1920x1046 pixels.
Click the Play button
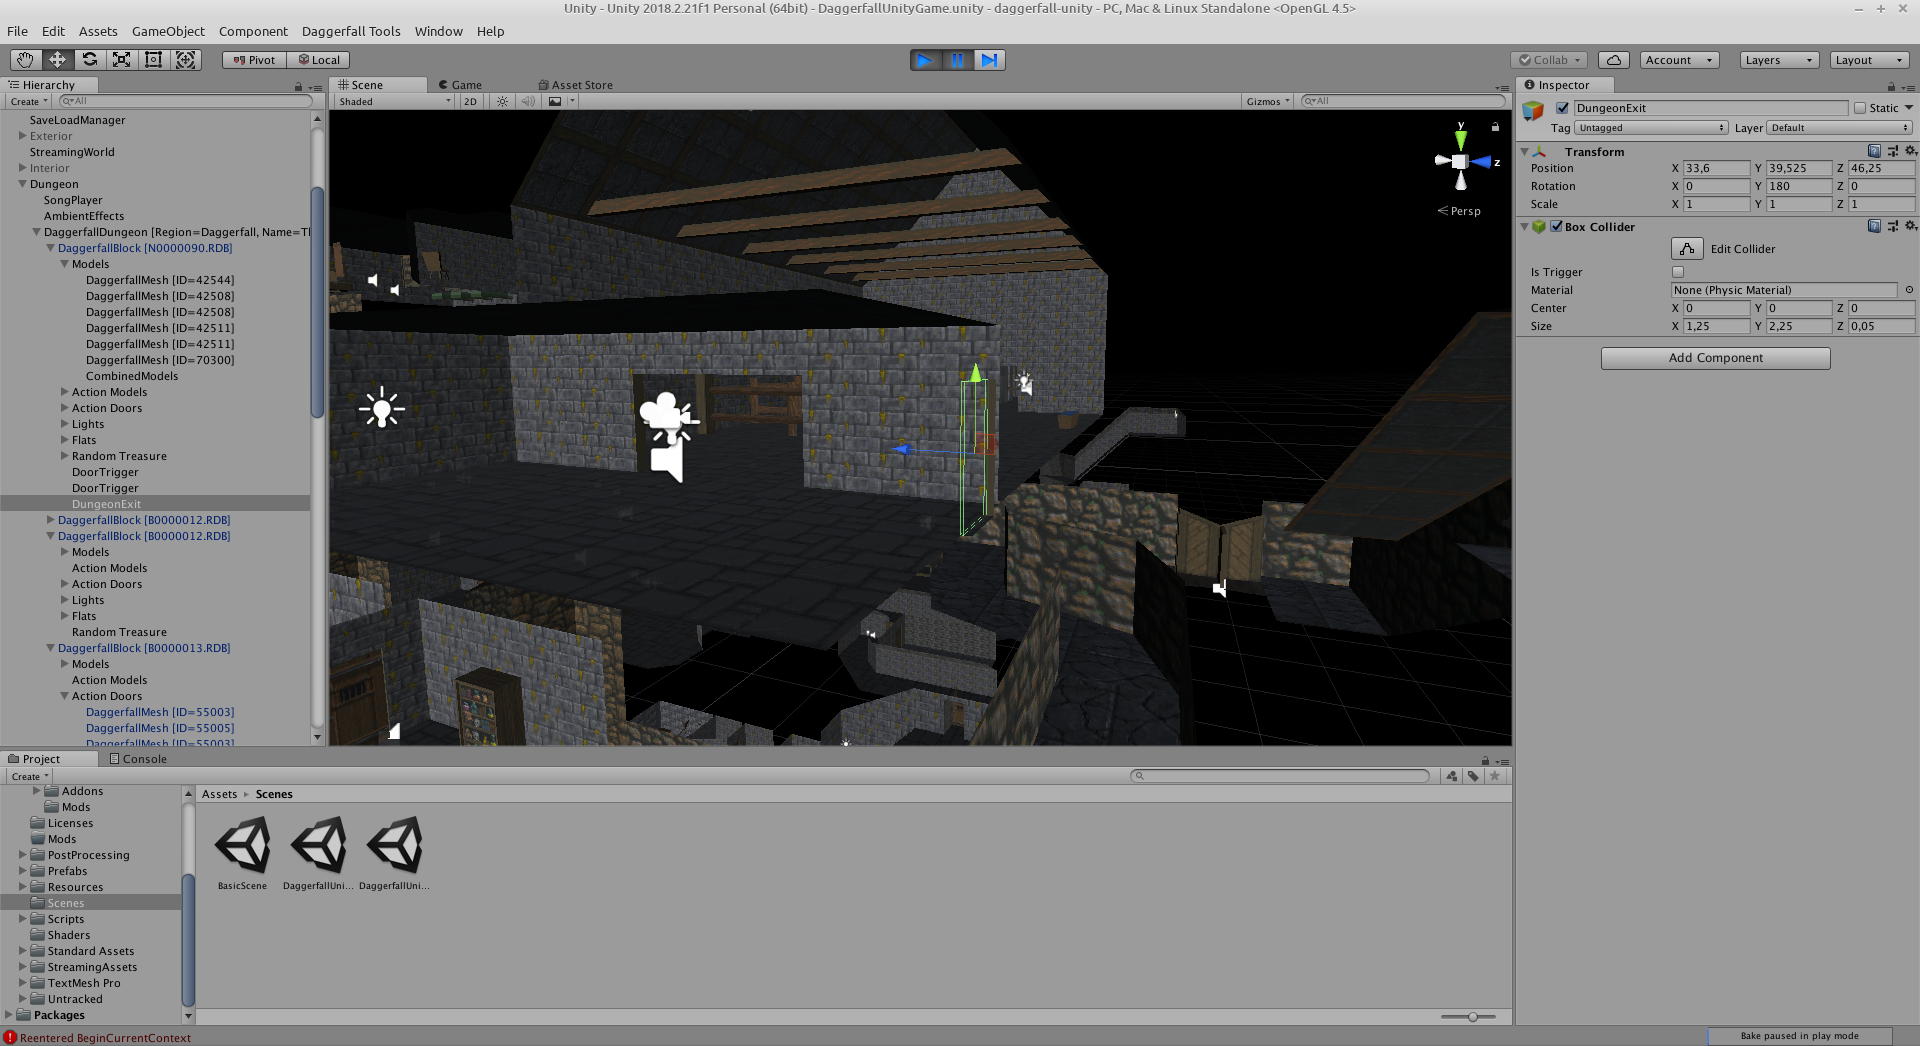[x=925, y=60]
